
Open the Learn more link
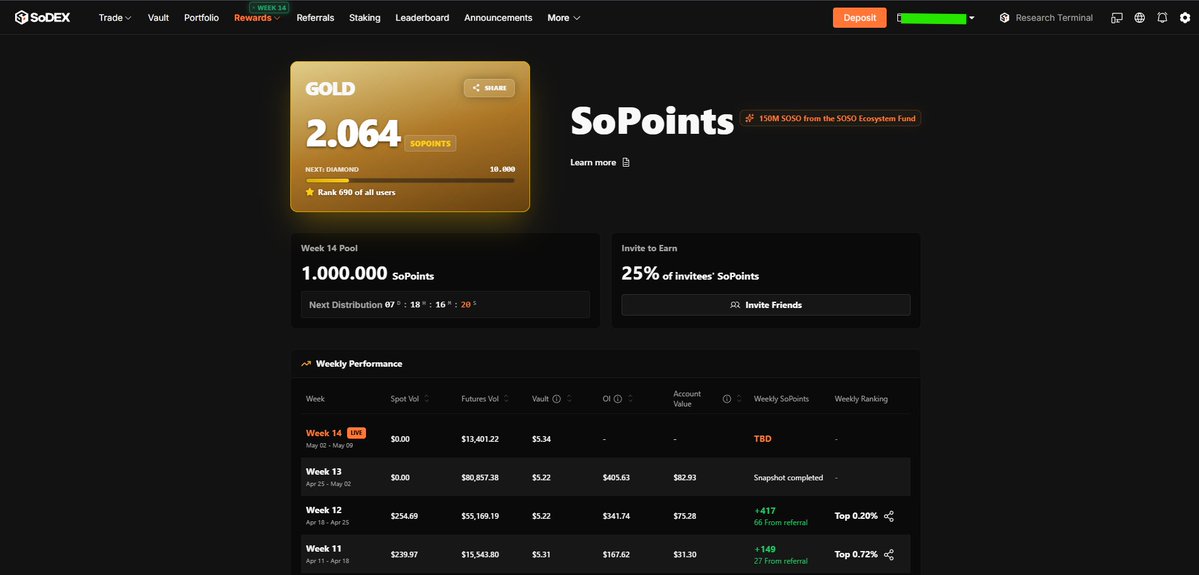593,162
